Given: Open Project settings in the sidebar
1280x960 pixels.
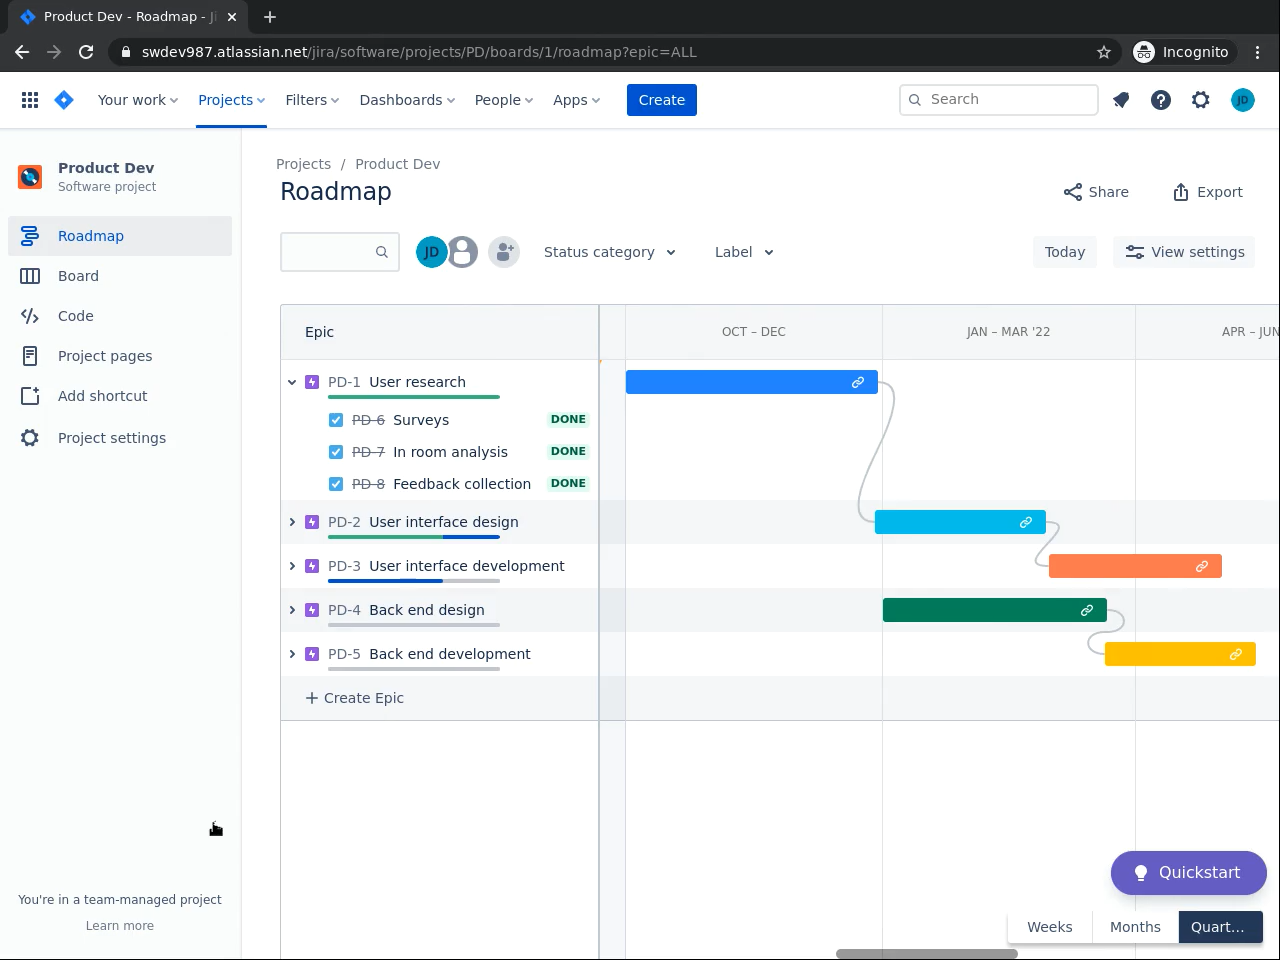Looking at the screenshot, I should [120, 438].
